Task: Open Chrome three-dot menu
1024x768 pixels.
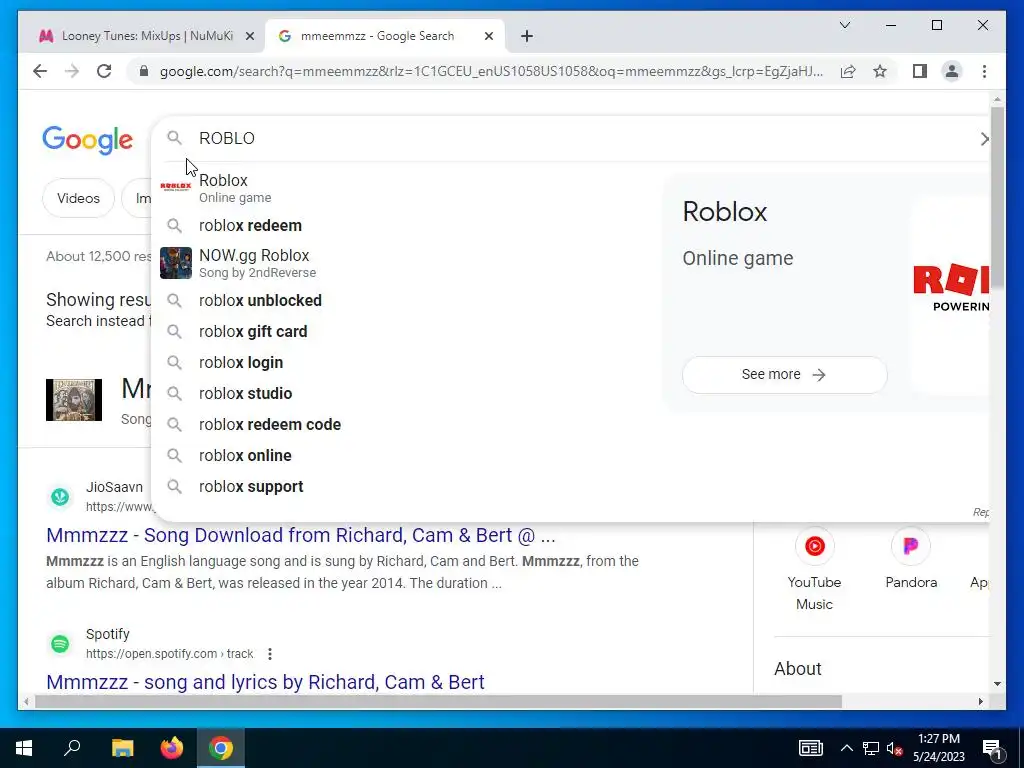Action: [984, 71]
